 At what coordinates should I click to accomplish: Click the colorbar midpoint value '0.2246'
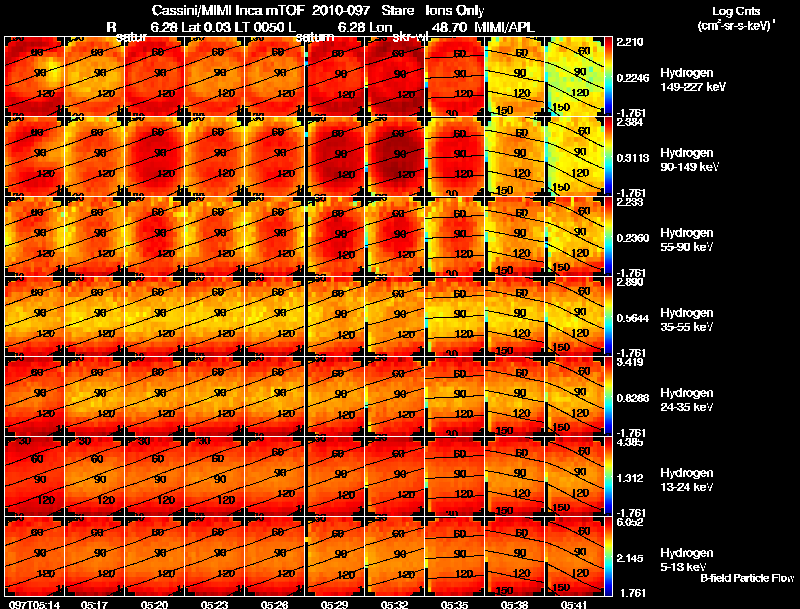[x=633, y=78]
